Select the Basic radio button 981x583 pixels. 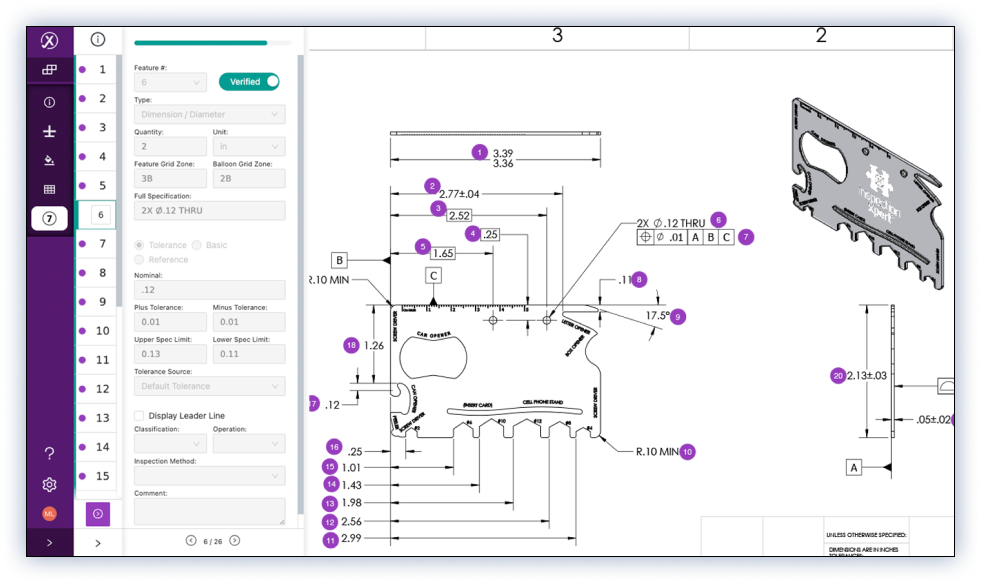[x=196, y=245]
